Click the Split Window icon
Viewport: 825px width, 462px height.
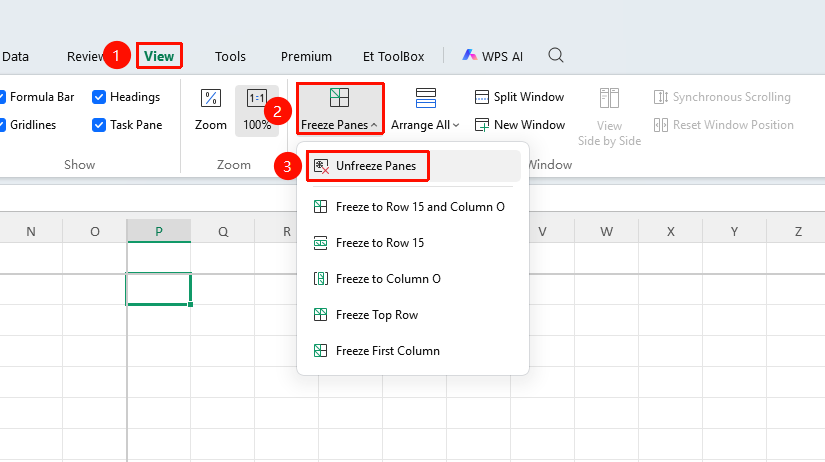481,97
